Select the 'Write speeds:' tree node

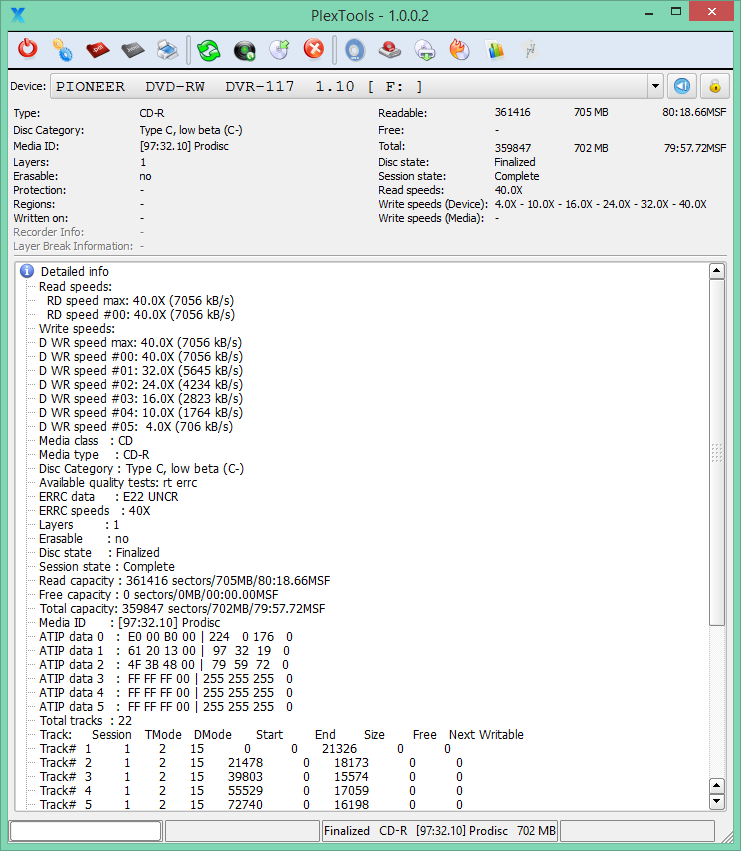point(77,329)
